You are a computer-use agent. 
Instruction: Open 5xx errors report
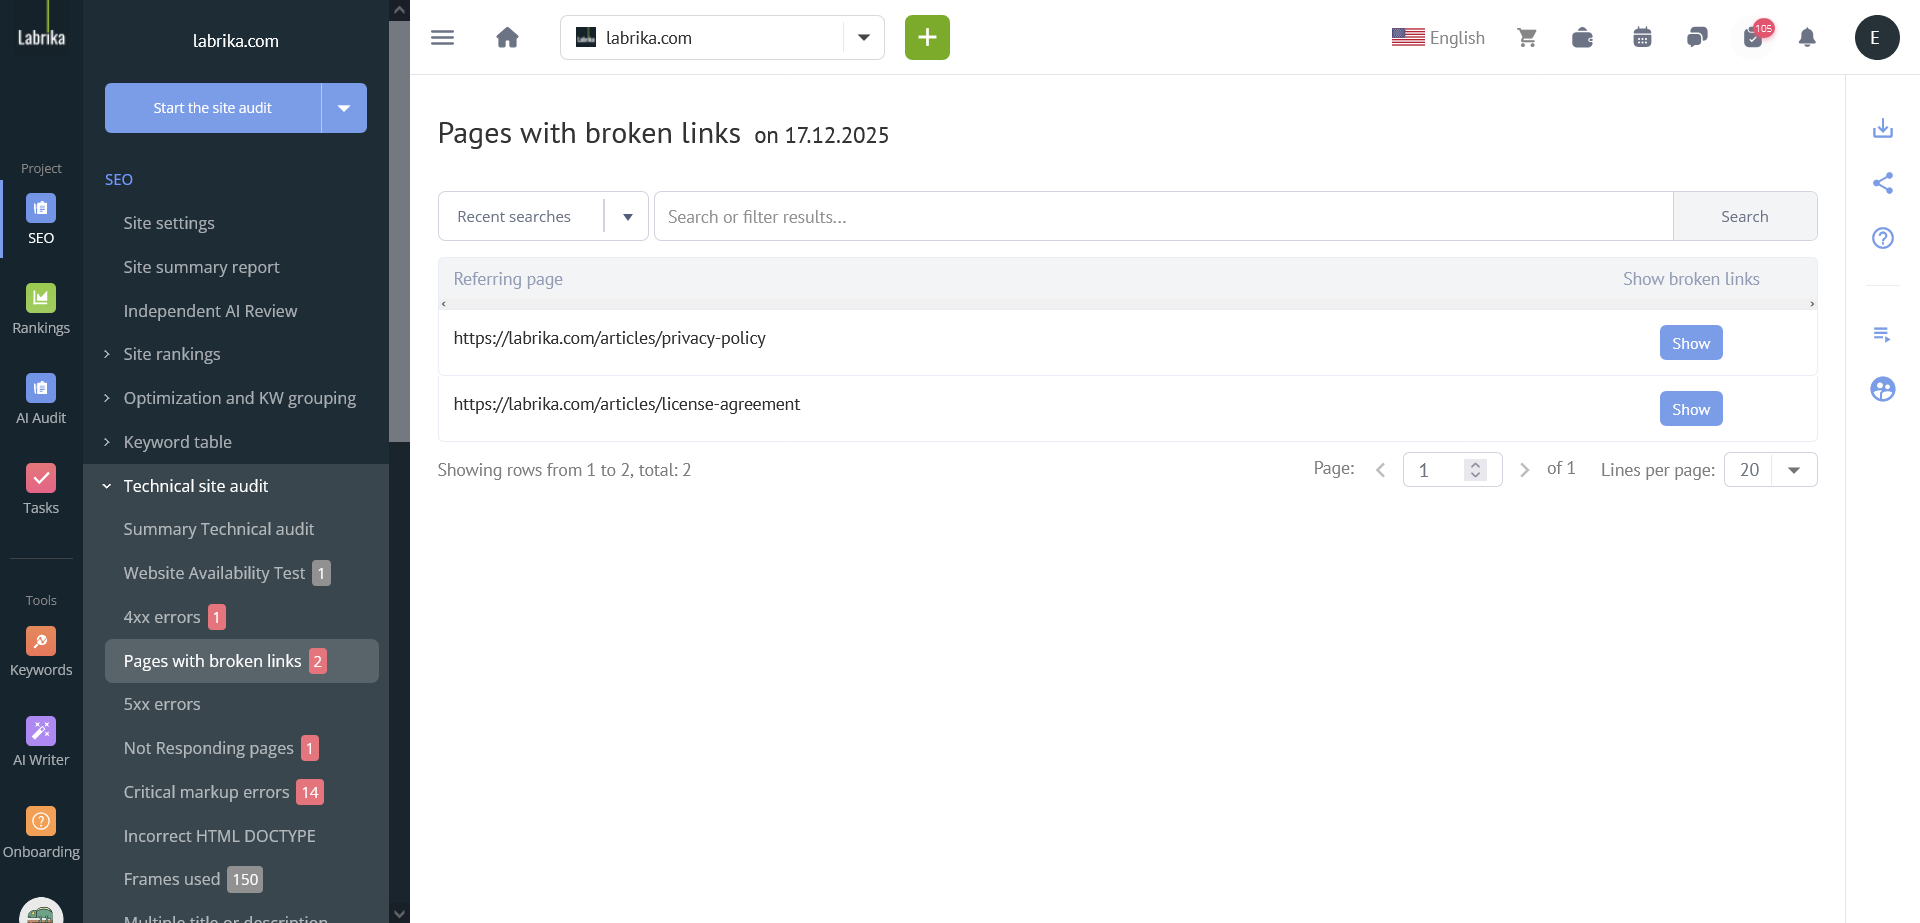click(x=162, y=704)
